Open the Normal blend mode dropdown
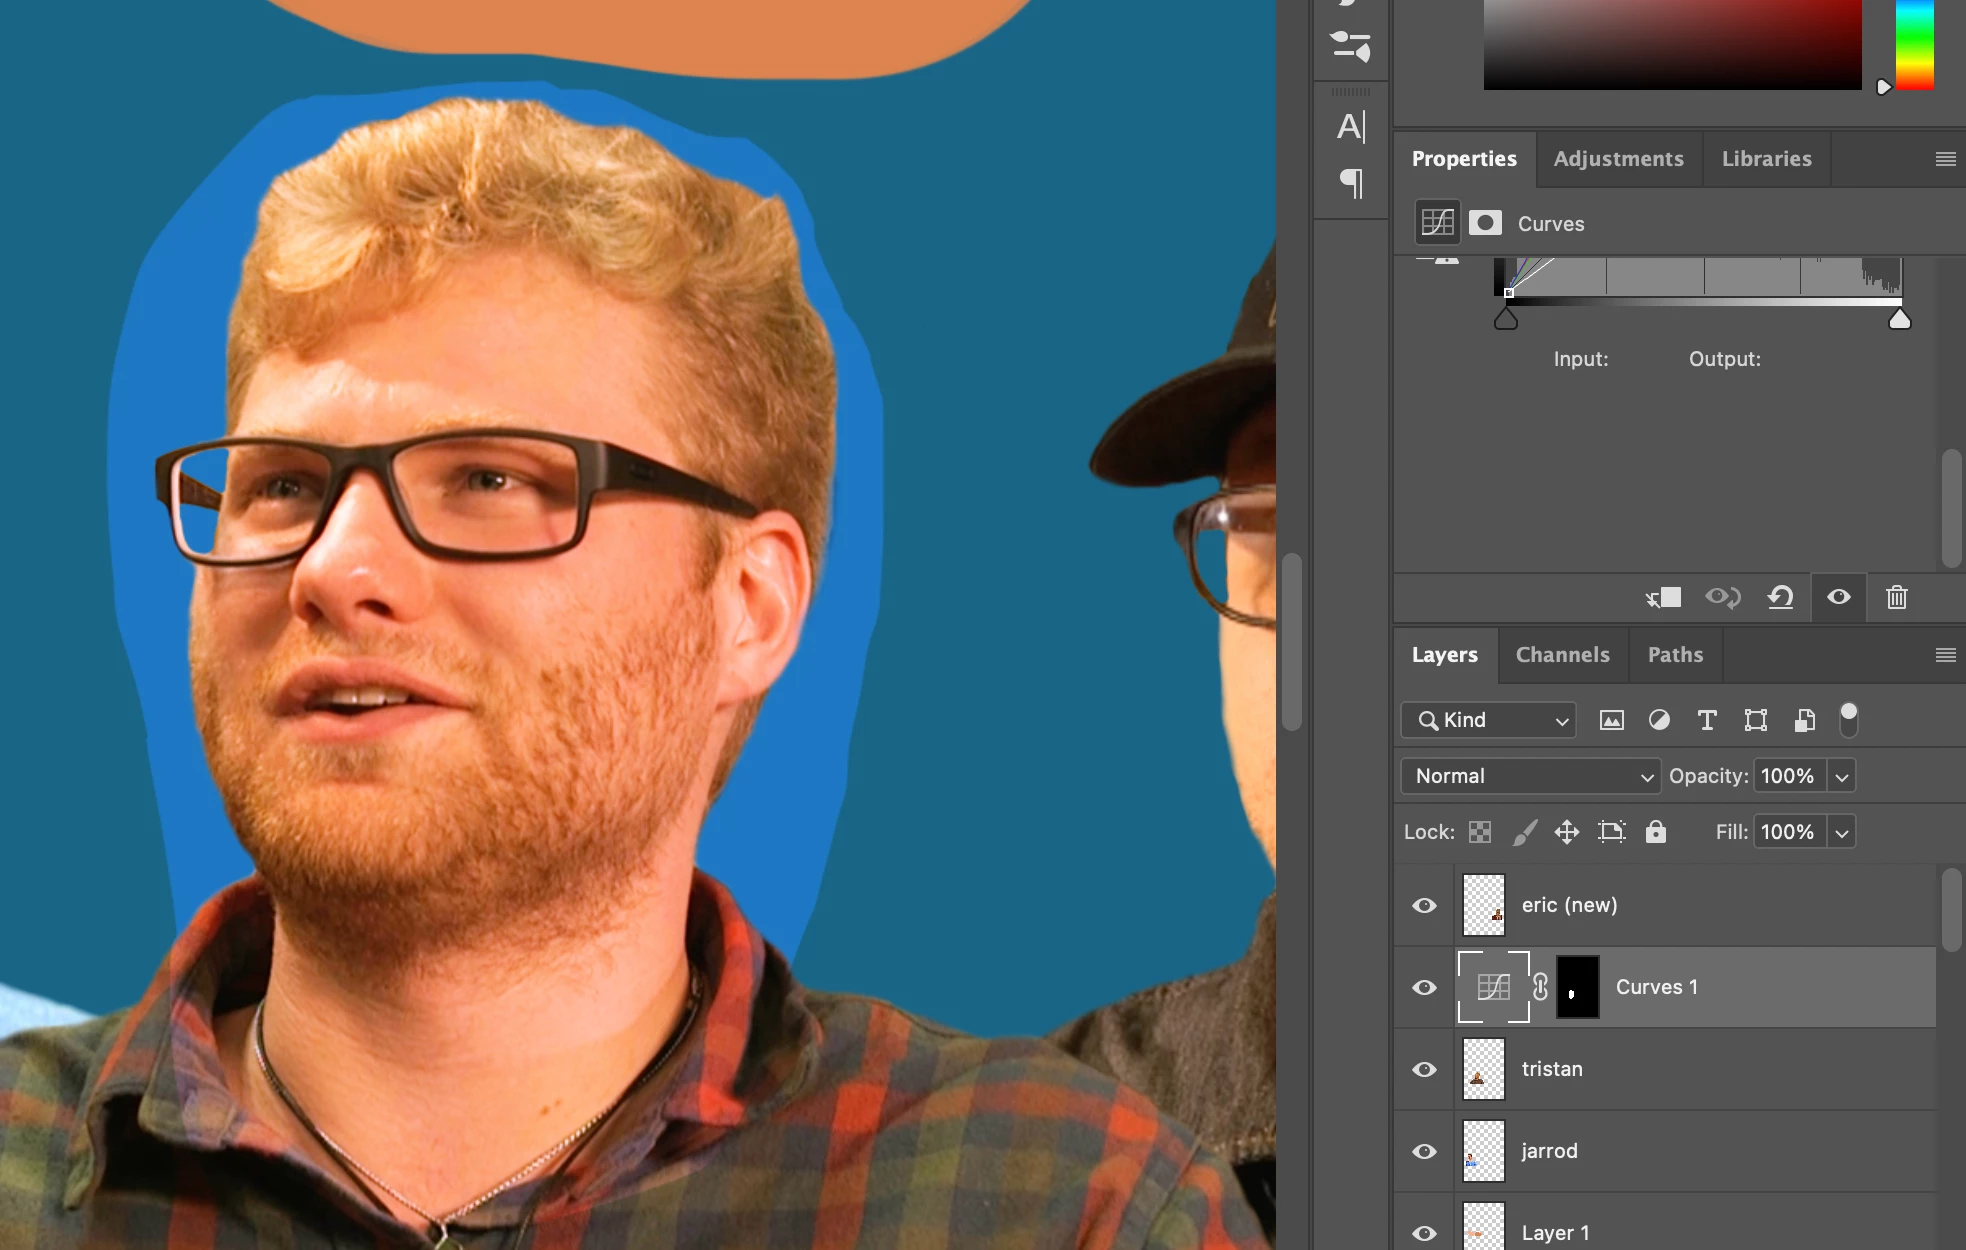The height and width of the screenshot is (1250, 1966). (x=1530, y=776)
